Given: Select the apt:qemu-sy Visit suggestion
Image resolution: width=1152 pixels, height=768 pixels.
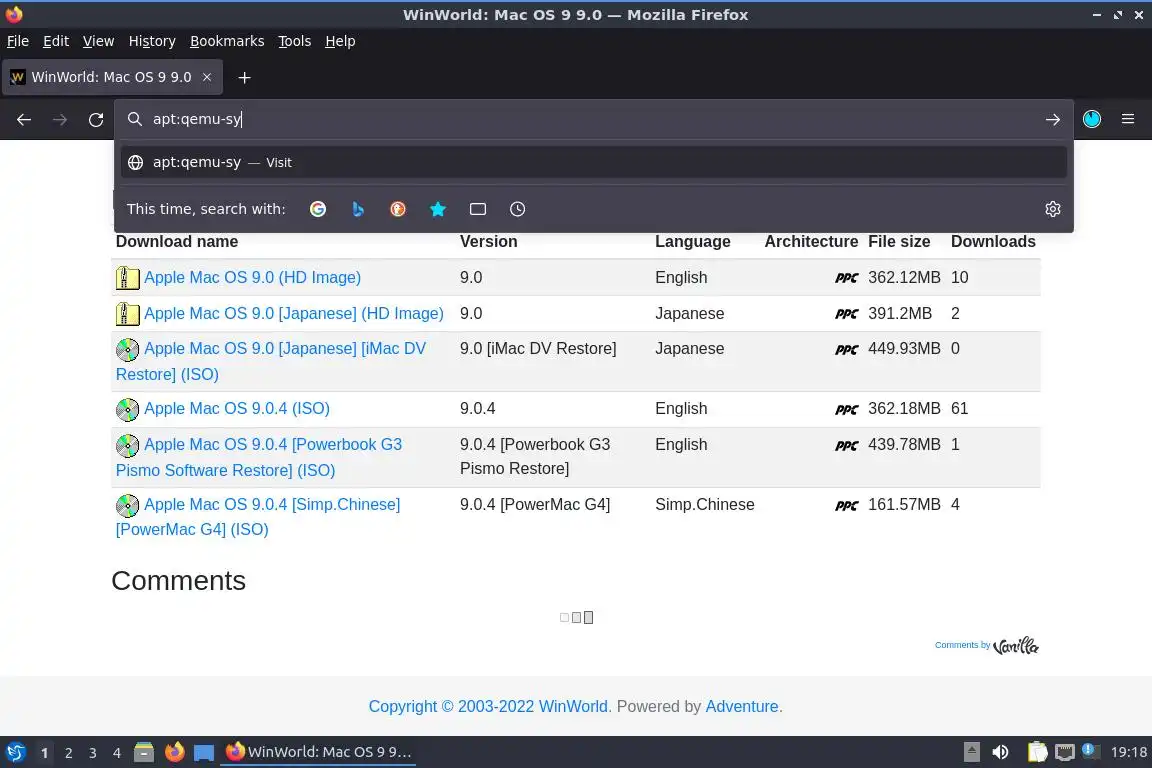Looking at the screenshot, I should tap(594, 162).
